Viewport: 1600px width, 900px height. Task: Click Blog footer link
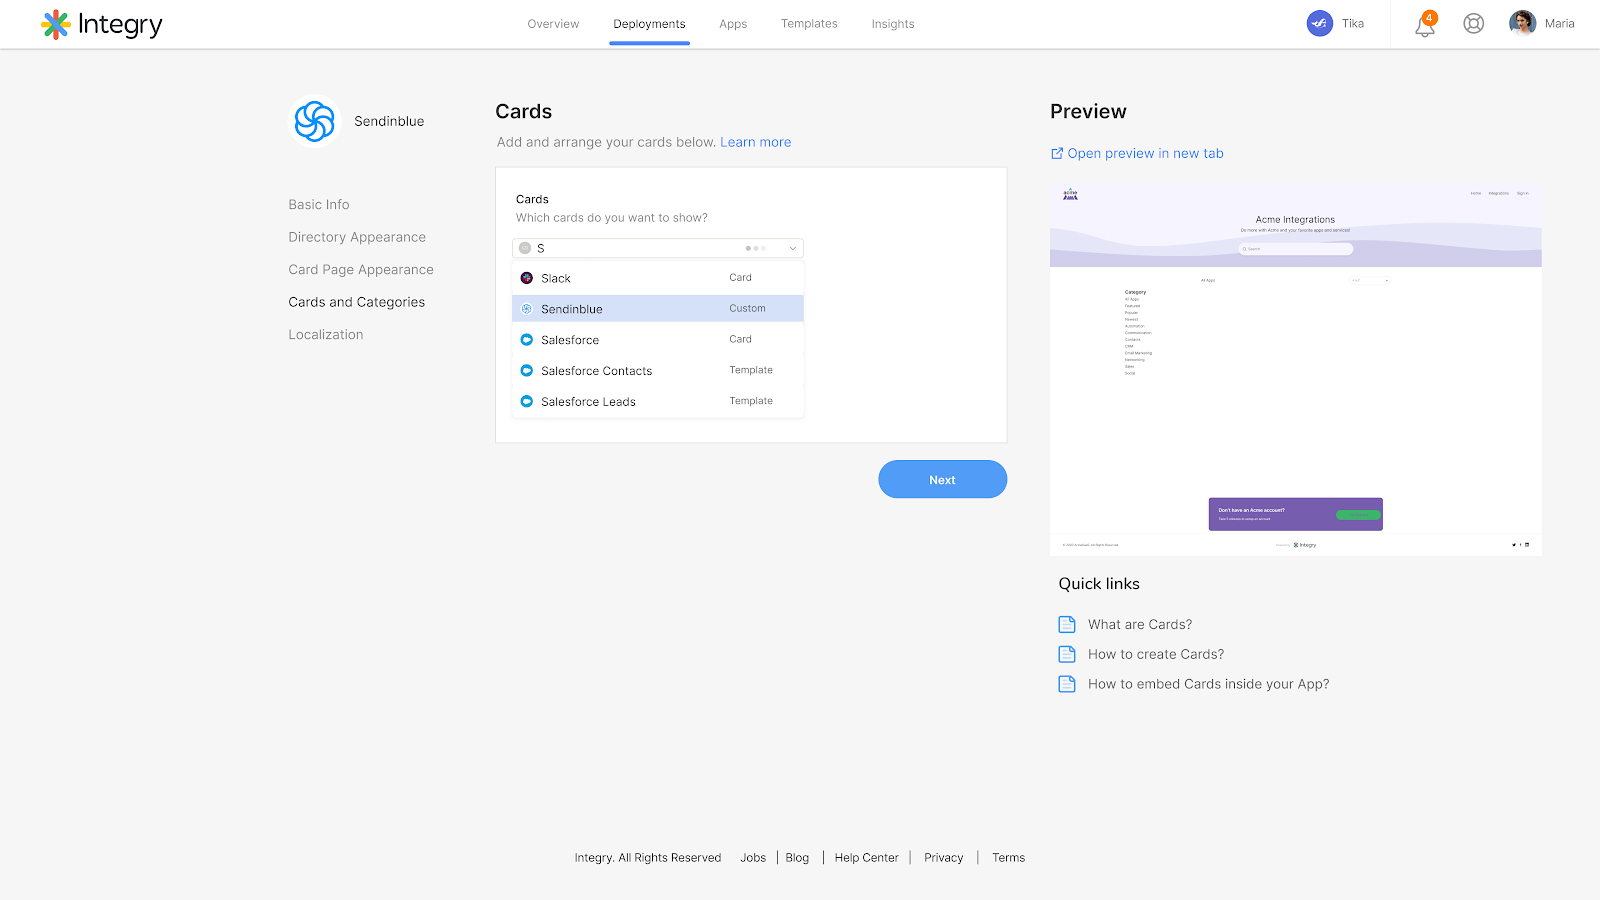point(797,858)
